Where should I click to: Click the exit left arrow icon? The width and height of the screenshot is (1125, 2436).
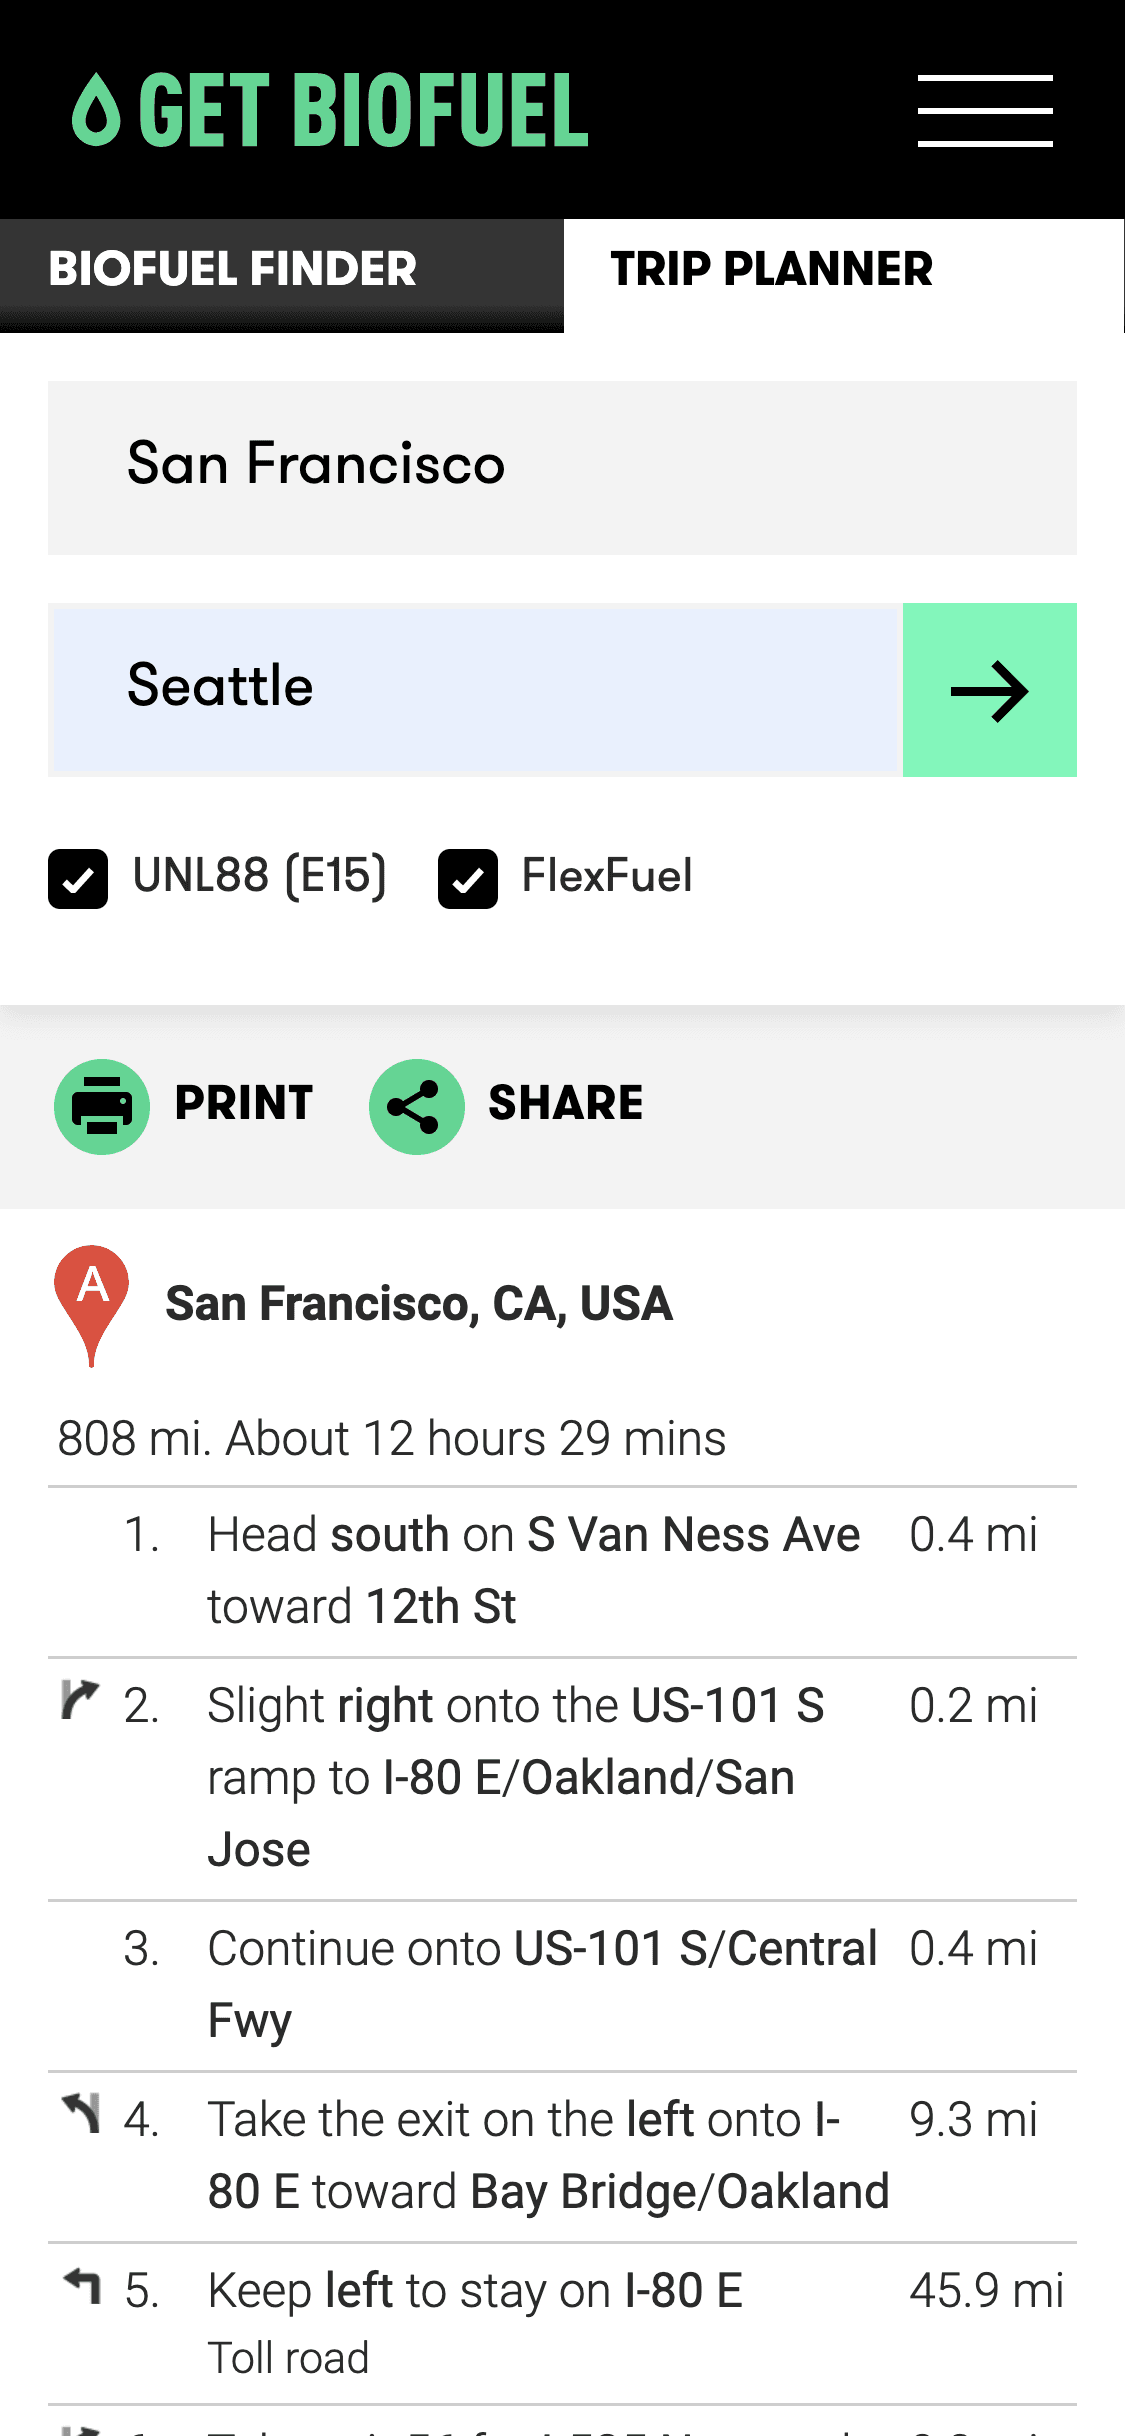coord(82,2113)
